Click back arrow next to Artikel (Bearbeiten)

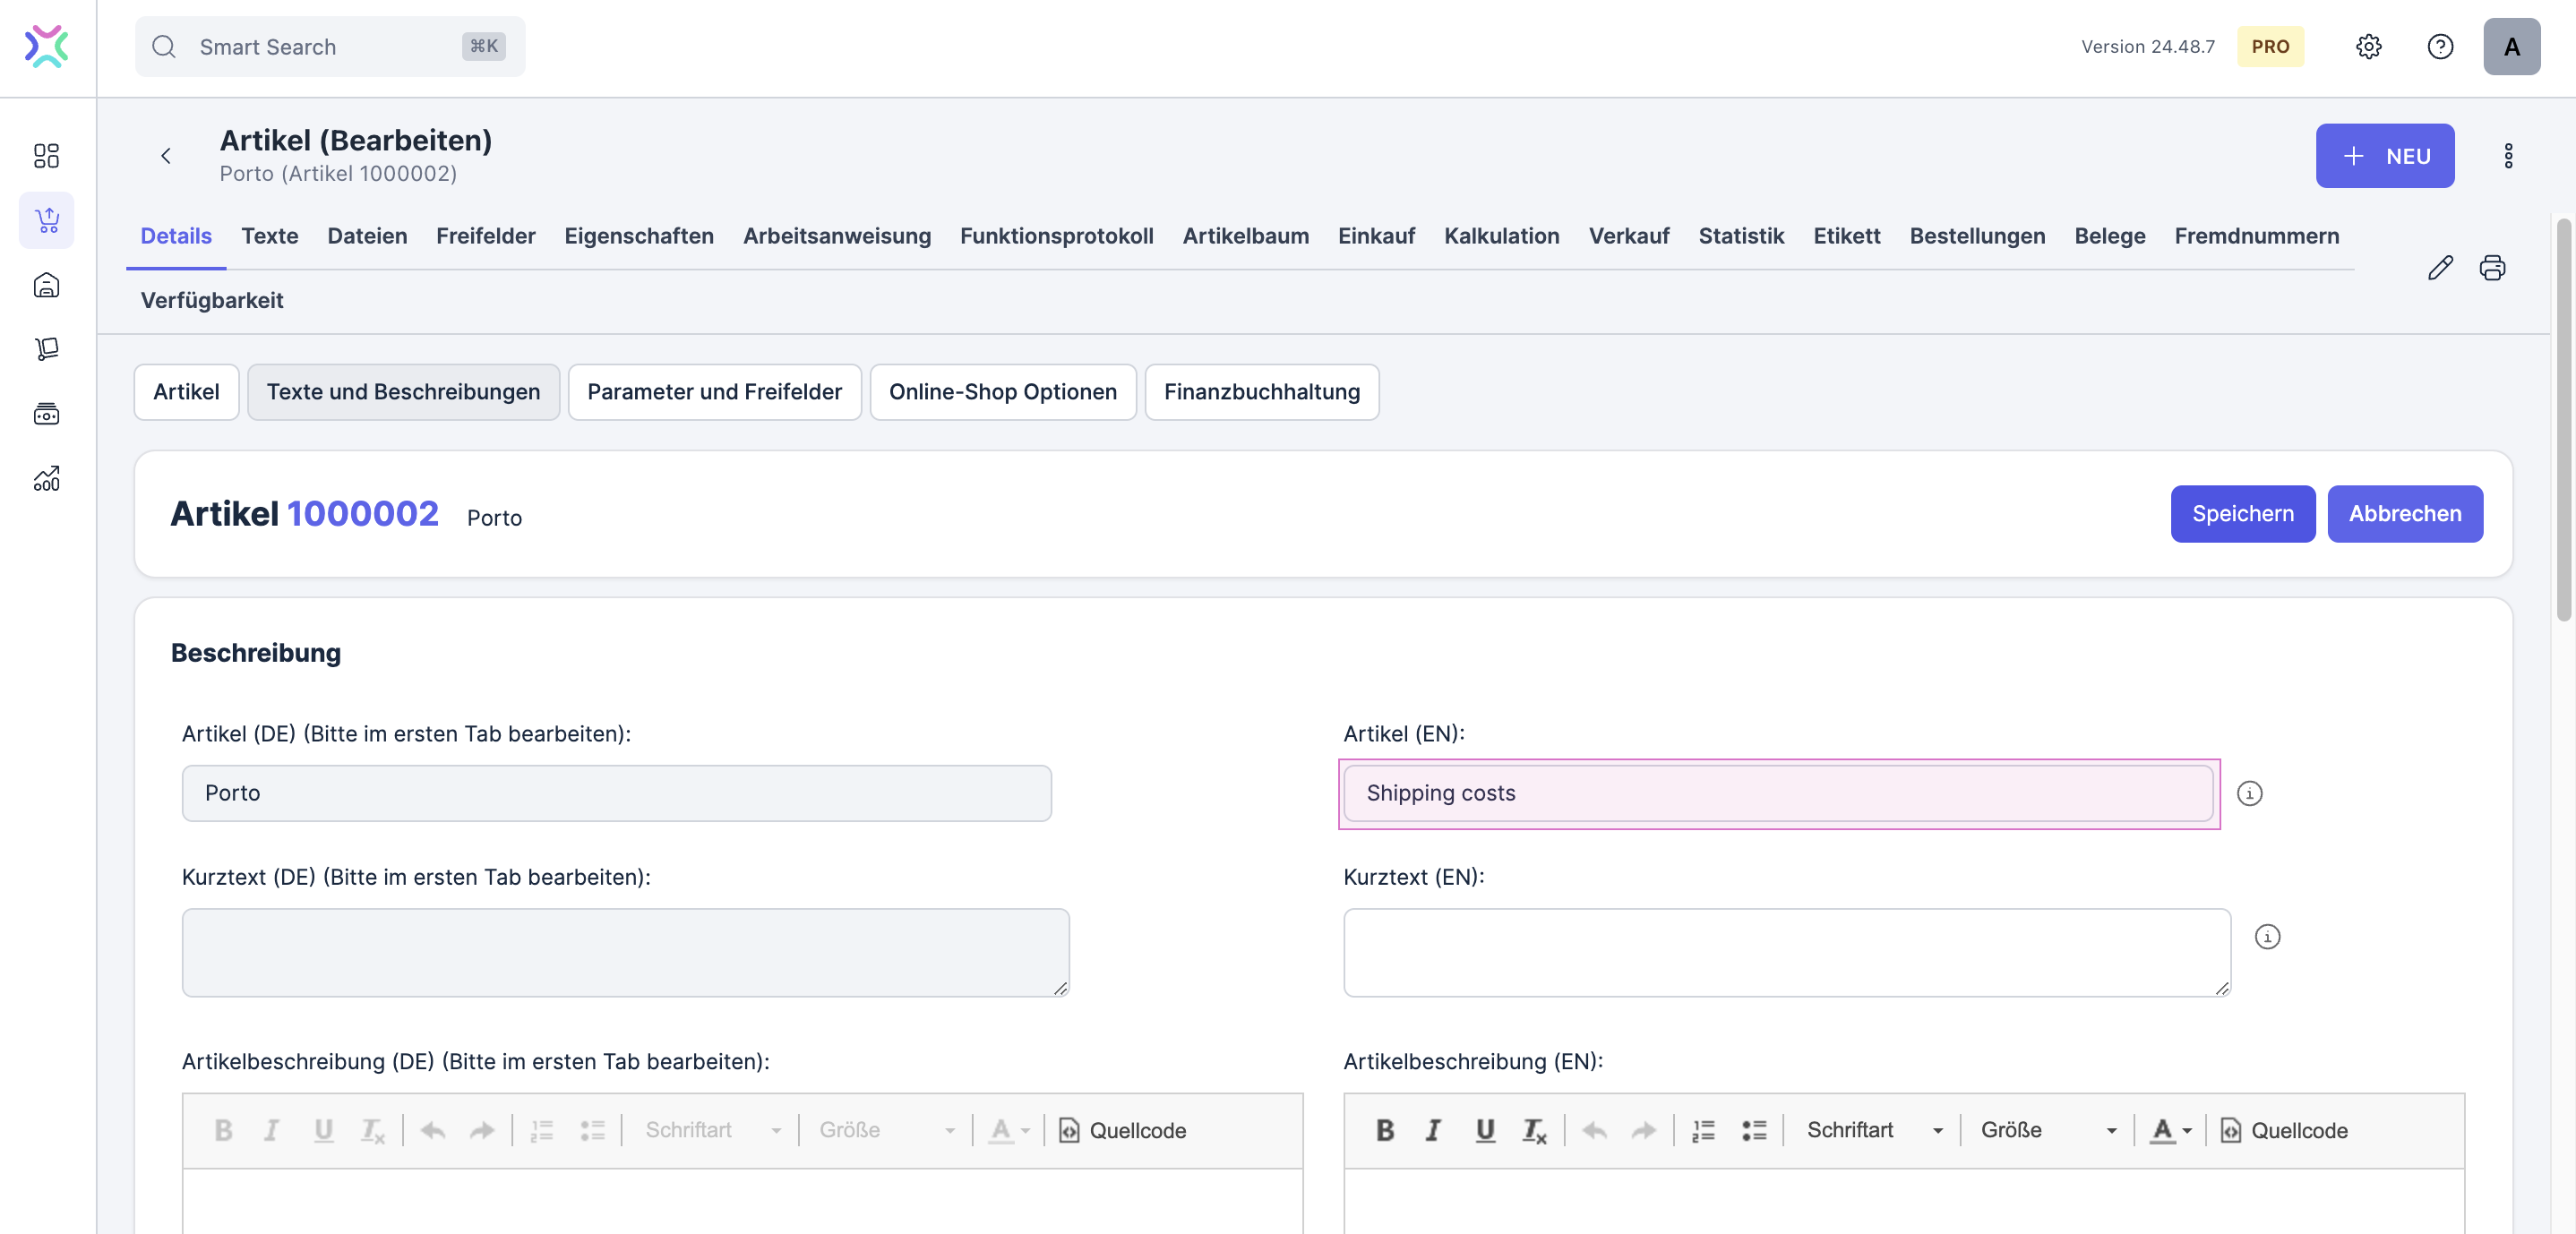(166, 156)
